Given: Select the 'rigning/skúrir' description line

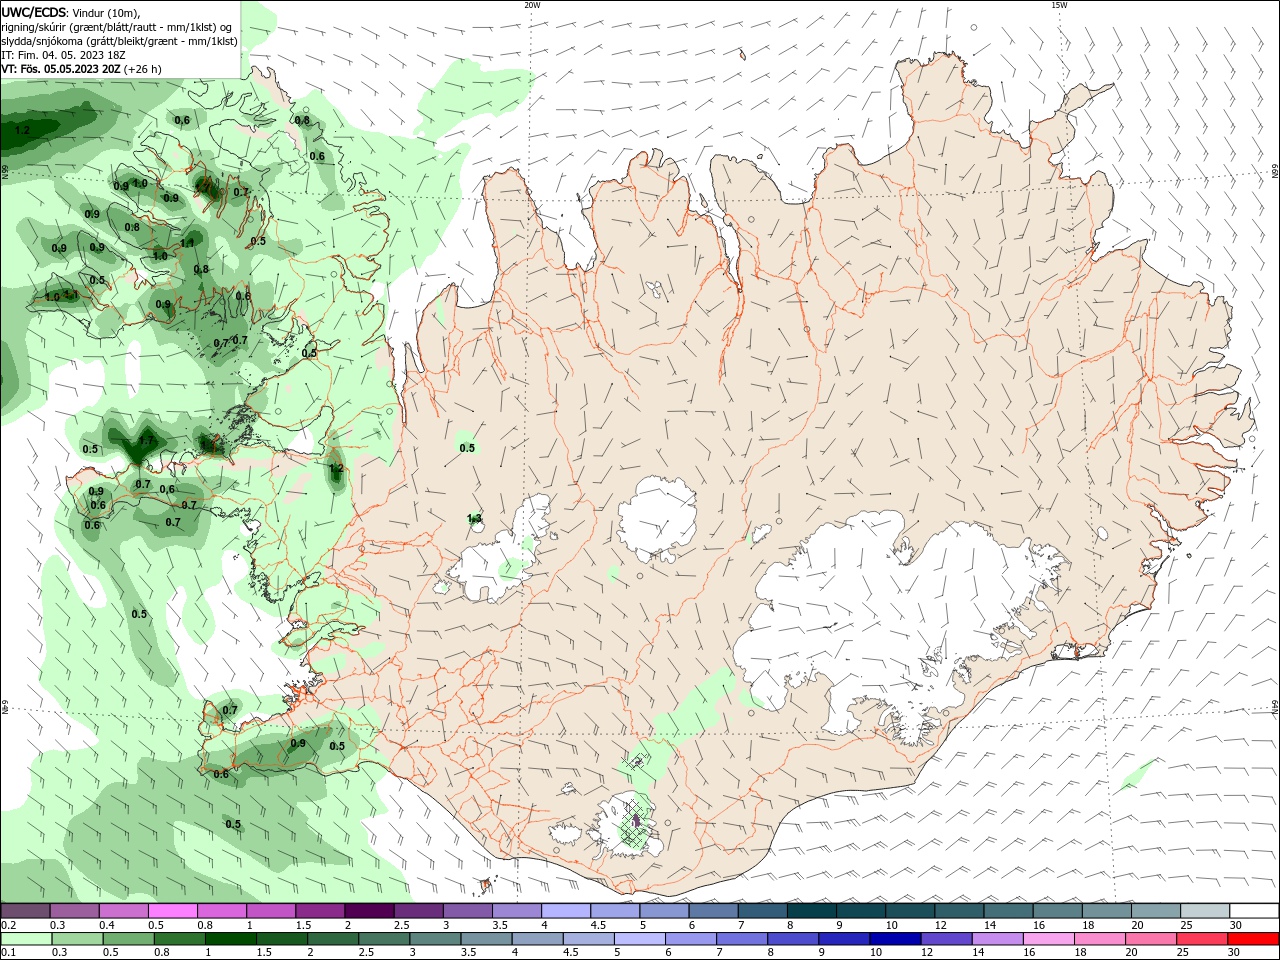Looking at the screenshot, I should tap(118, 26).
